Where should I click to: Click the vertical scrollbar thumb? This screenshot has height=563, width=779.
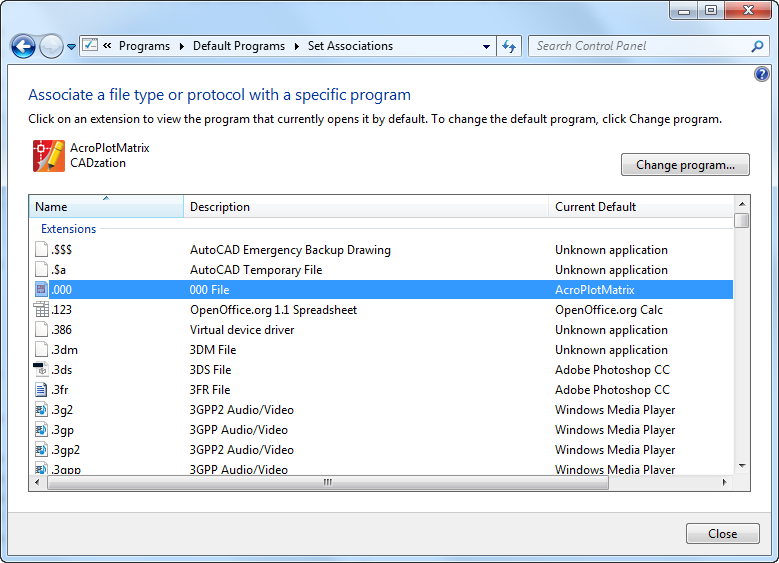click(x=742, y=220)
